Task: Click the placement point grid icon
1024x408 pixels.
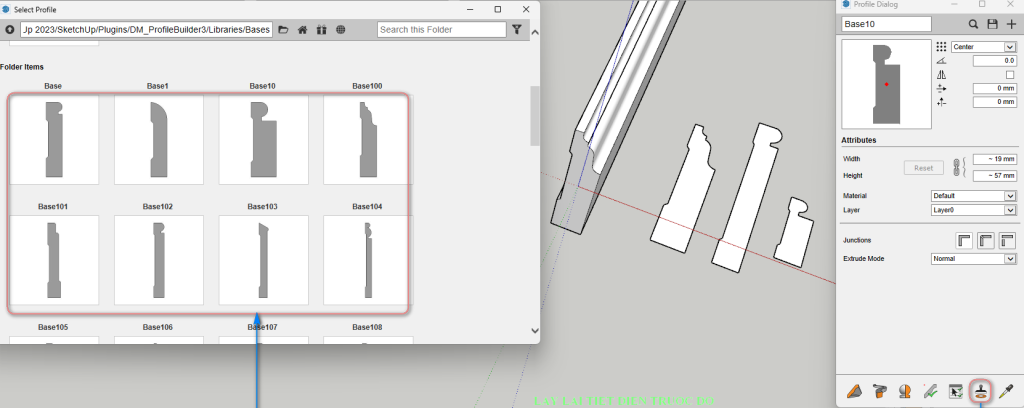Action: [x=941, y=47]
